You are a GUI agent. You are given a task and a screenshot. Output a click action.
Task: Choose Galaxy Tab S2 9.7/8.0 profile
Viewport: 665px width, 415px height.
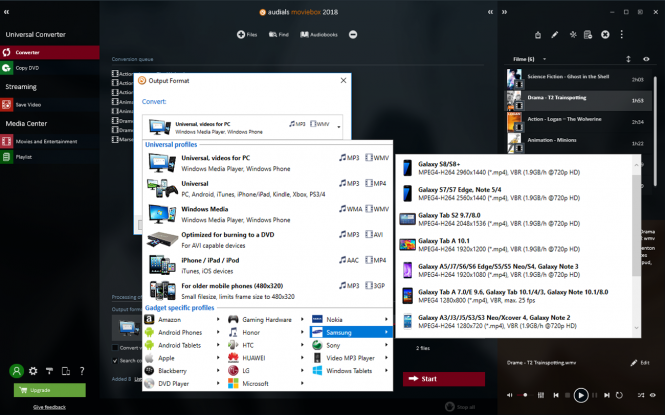click(x=514, y=219)
